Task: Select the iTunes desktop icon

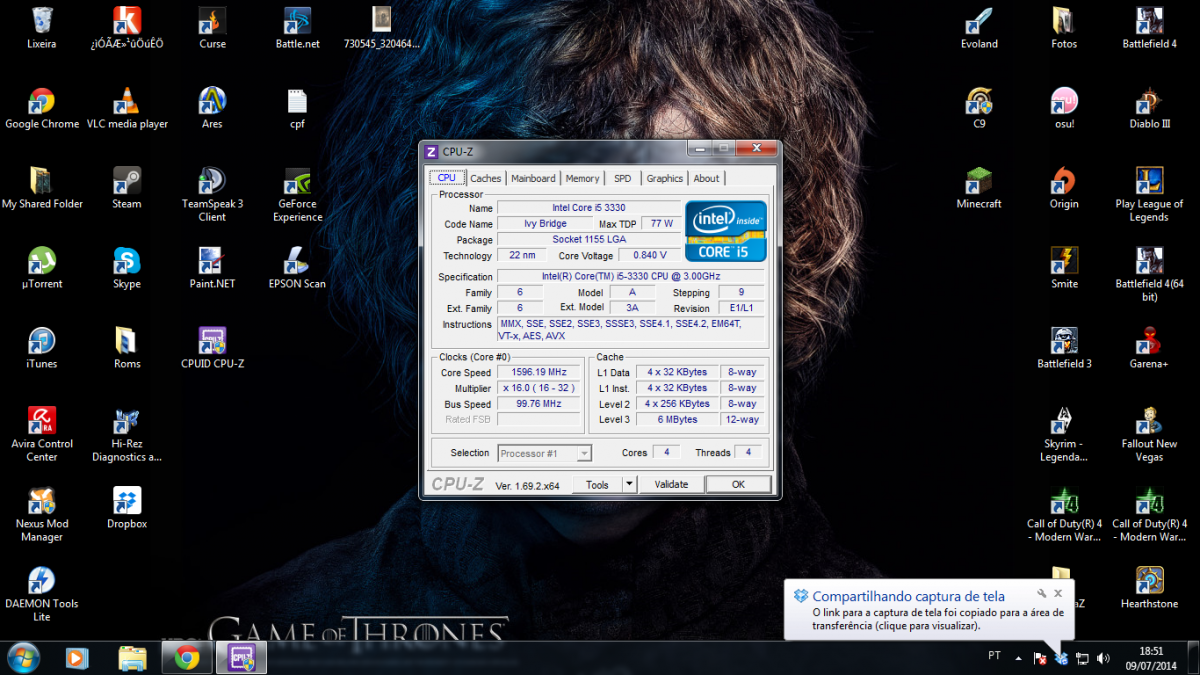Action: pyautogui.click(x=42, y=347)
